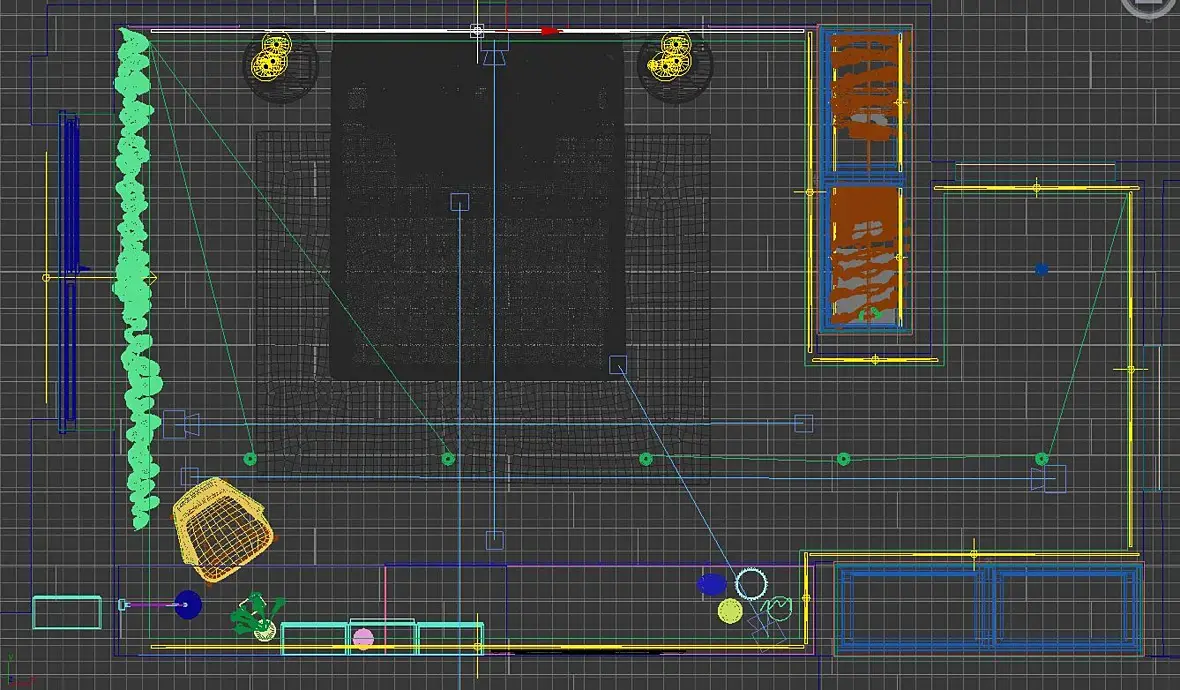Select the blue ellipse object on desk
Viewport: 1180px width, 690px height.
point(711,585)
